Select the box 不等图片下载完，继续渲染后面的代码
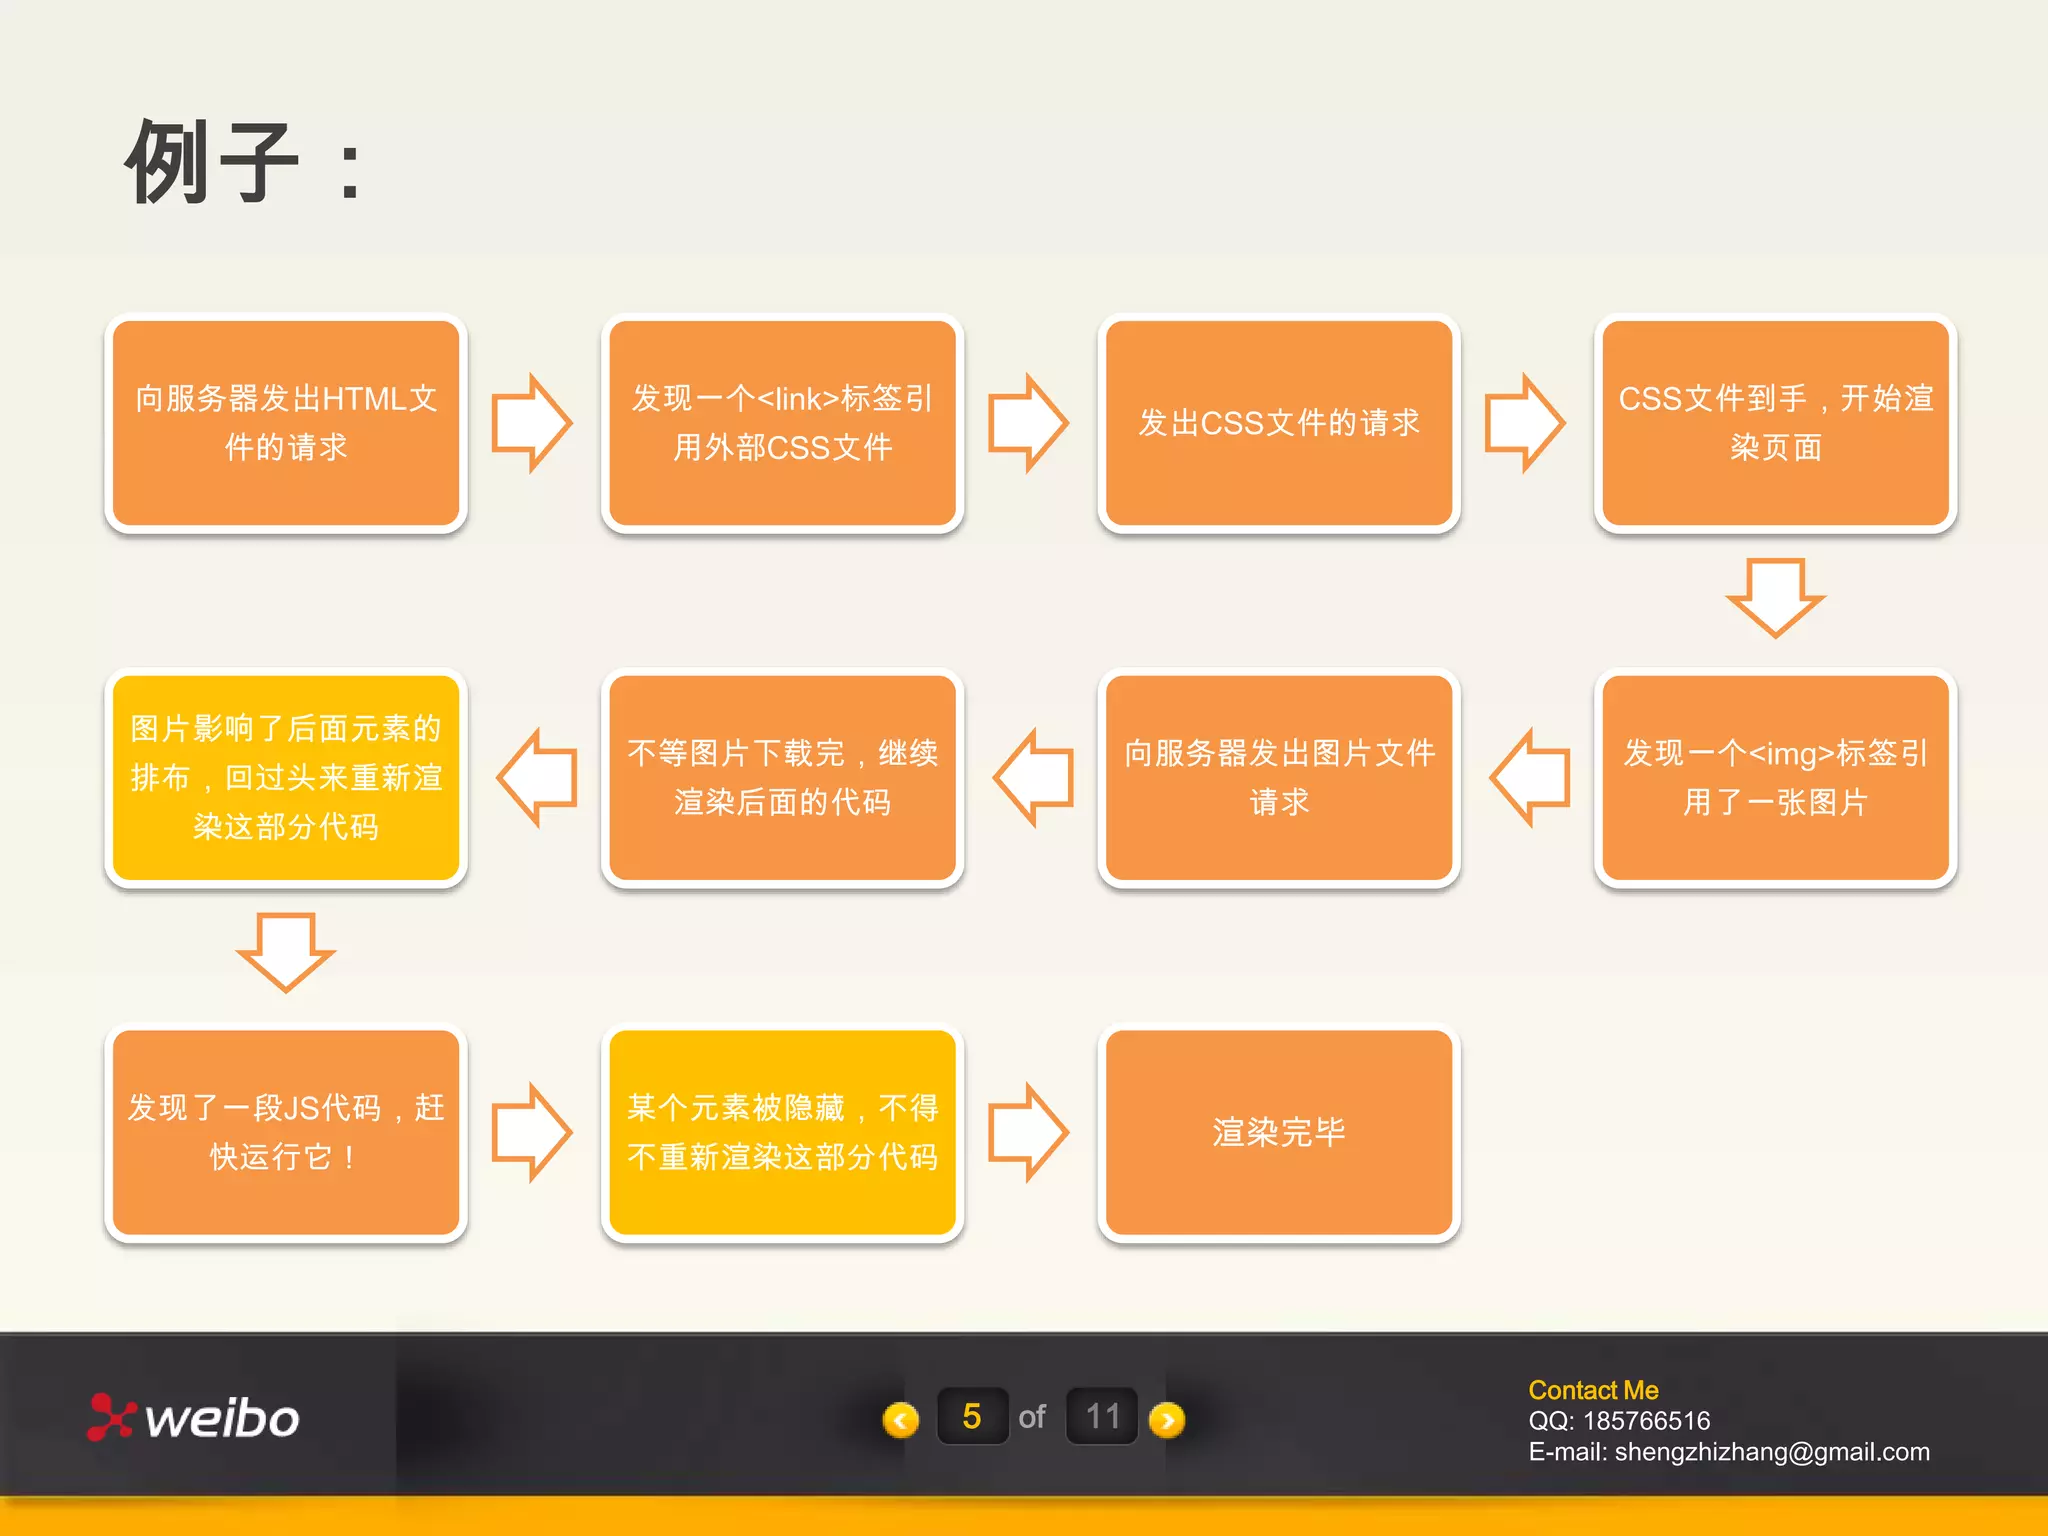2048x1536 pixels. (x=782, y=778)
